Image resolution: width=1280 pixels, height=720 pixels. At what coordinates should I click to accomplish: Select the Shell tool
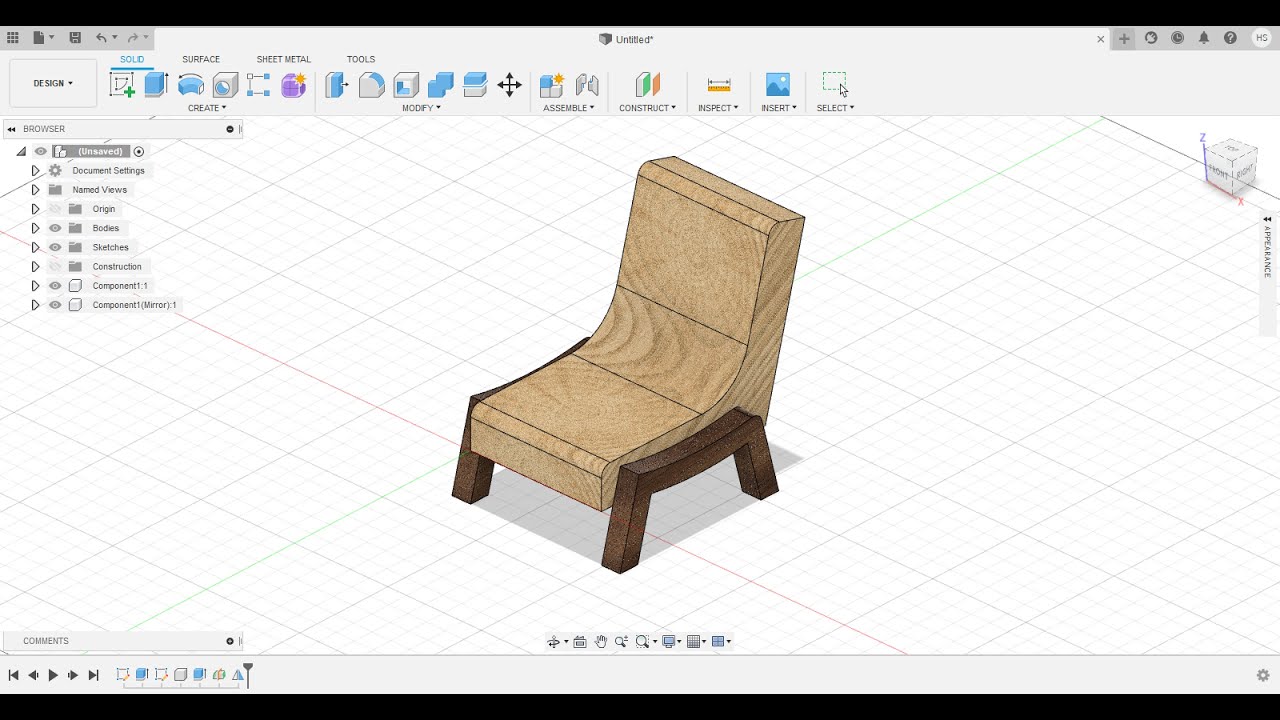pos(406,85)
